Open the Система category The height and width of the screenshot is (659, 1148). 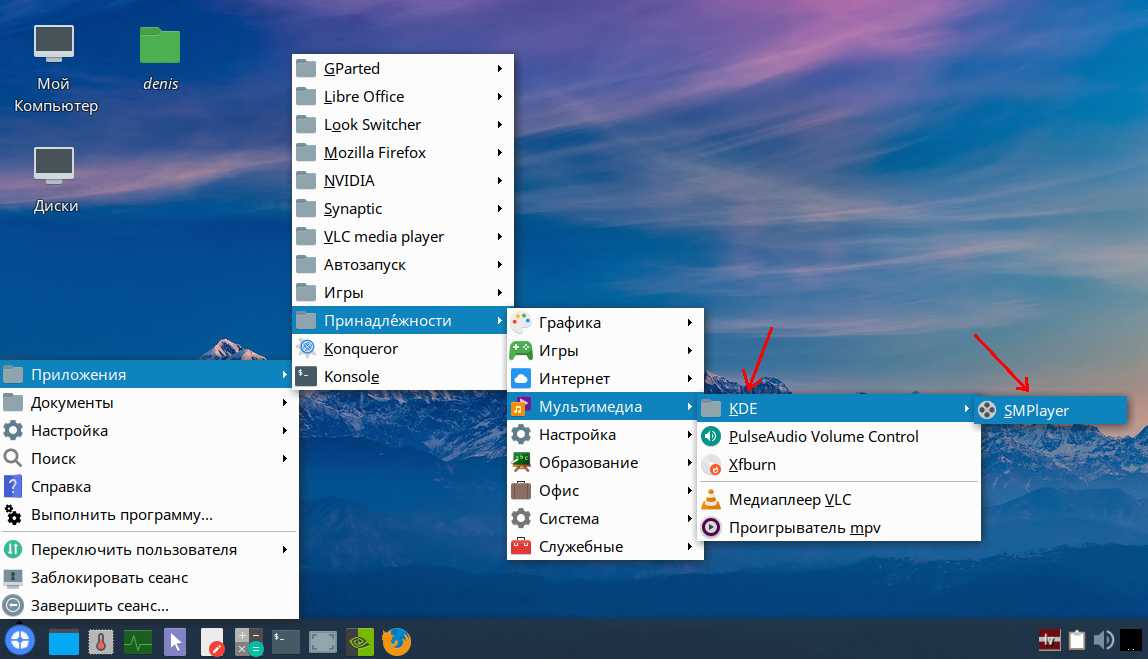click(603, 518)
